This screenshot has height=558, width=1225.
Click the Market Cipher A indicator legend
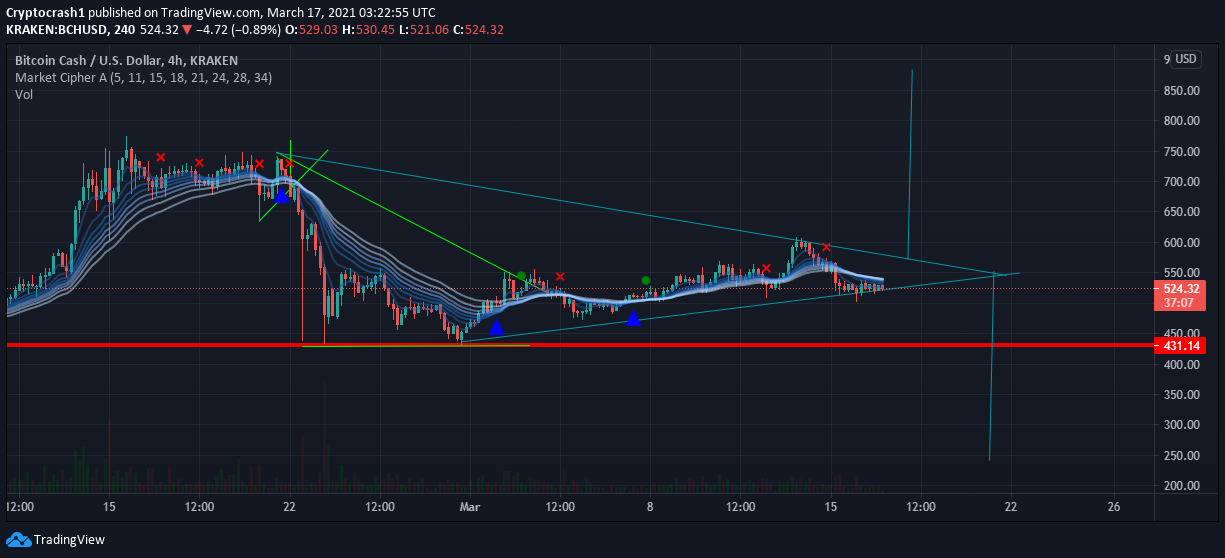143,77
